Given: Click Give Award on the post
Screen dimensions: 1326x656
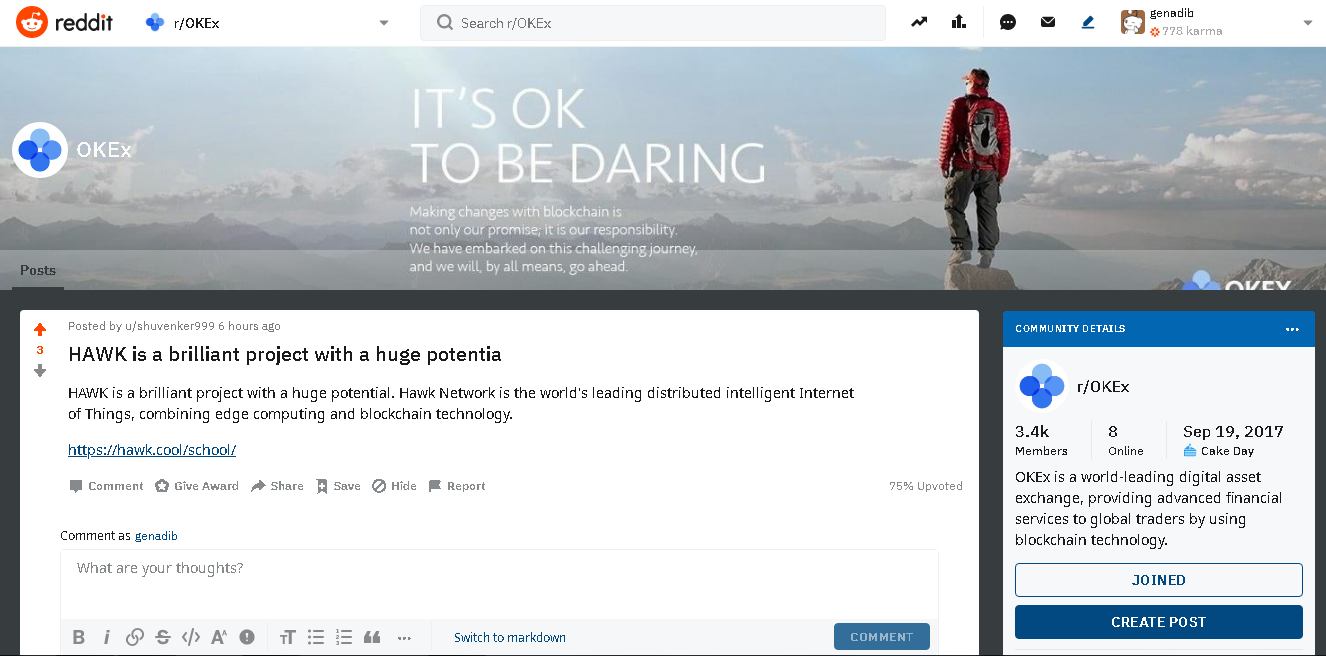Looking at the screenshot, I should point(196,486).
